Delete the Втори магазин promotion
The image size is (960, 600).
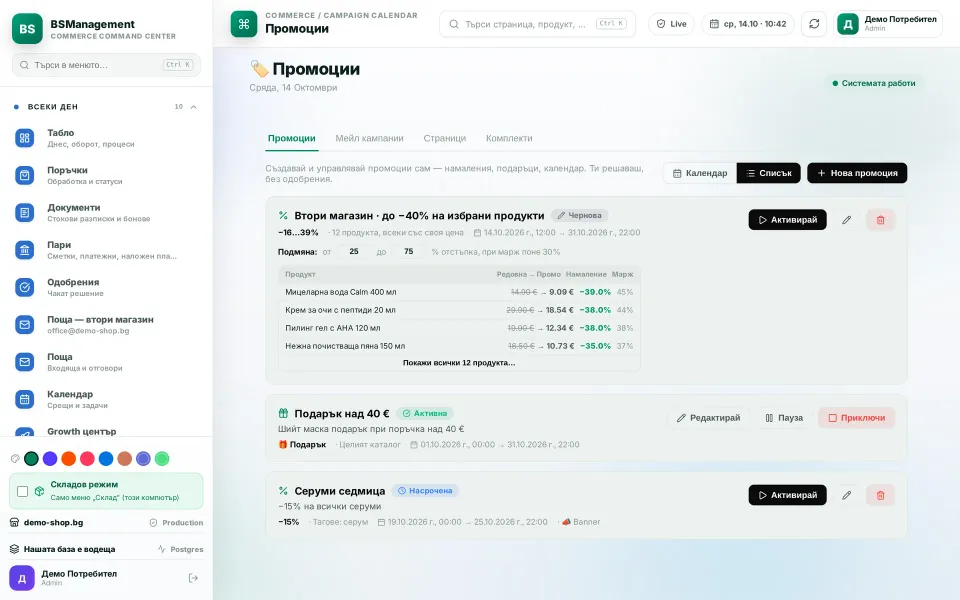(880, 220)
